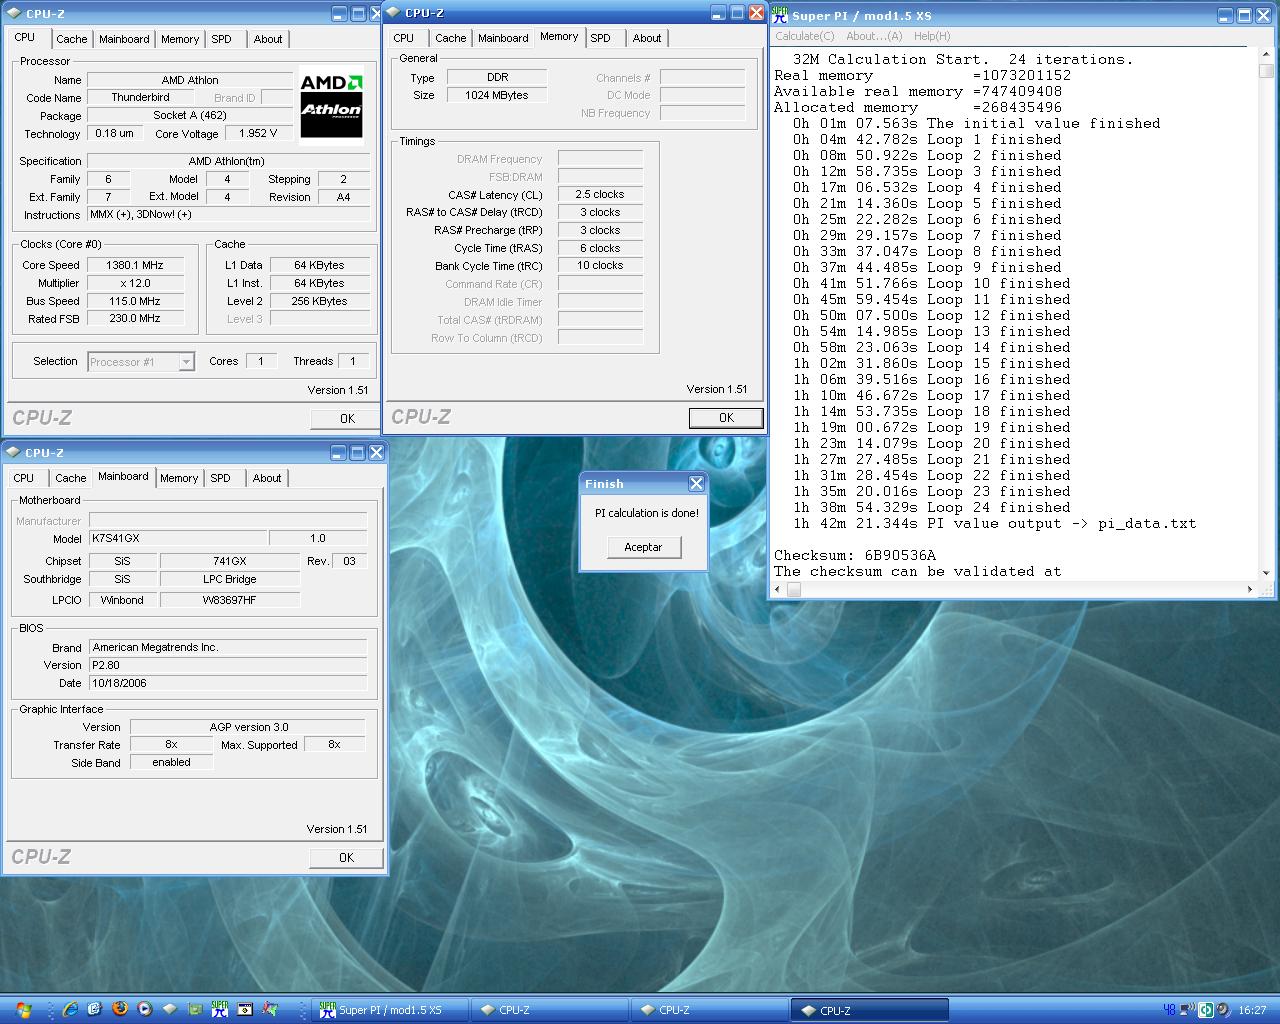Click the PI value output pi_data.txt line

point(995,523)
